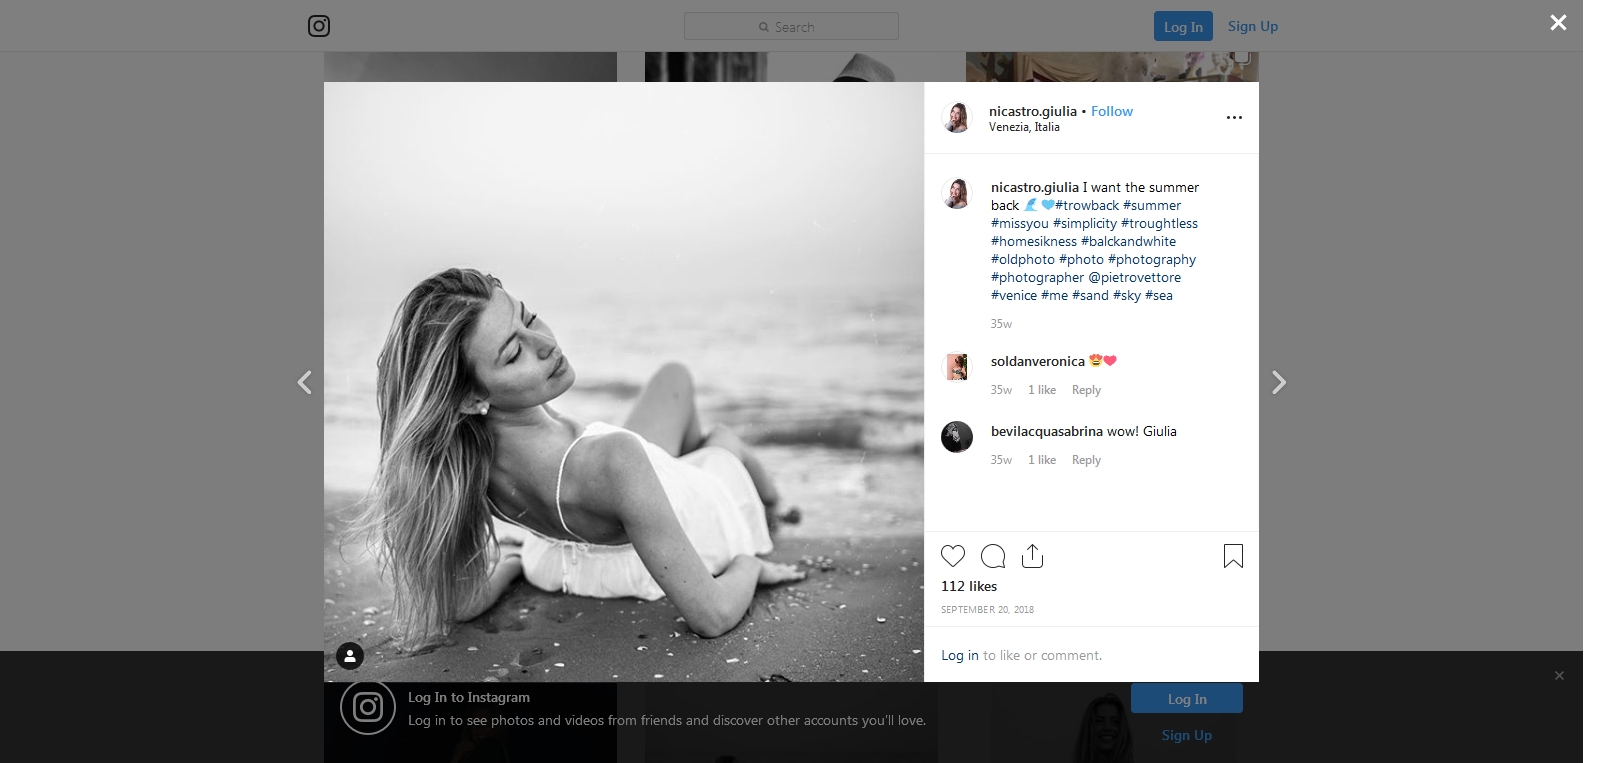Click Sign Up in bottom banner
Viewport: 1600px width, 763px height.
1187,735
